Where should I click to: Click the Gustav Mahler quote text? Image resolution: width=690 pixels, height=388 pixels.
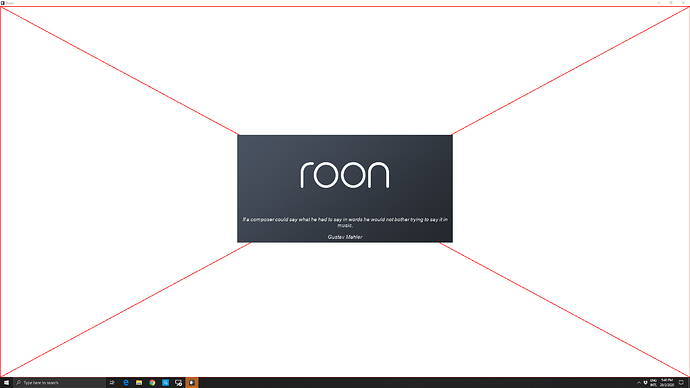click(x=345, y=222)
